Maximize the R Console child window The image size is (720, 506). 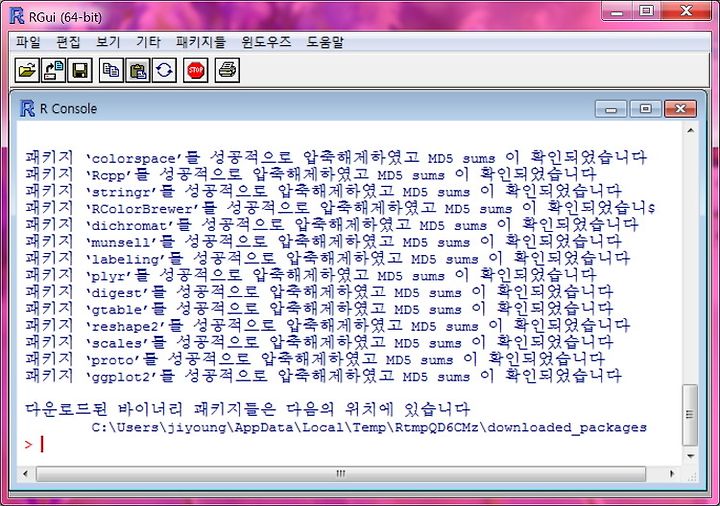[645, 109]
